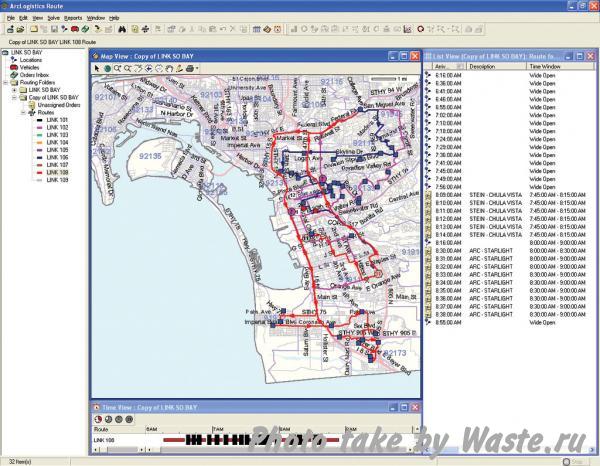Image resolution: width=600 pixels, height=466 pixels.
Task: Click the locations icon in main toolbar
Action: [x=64, y=29]
